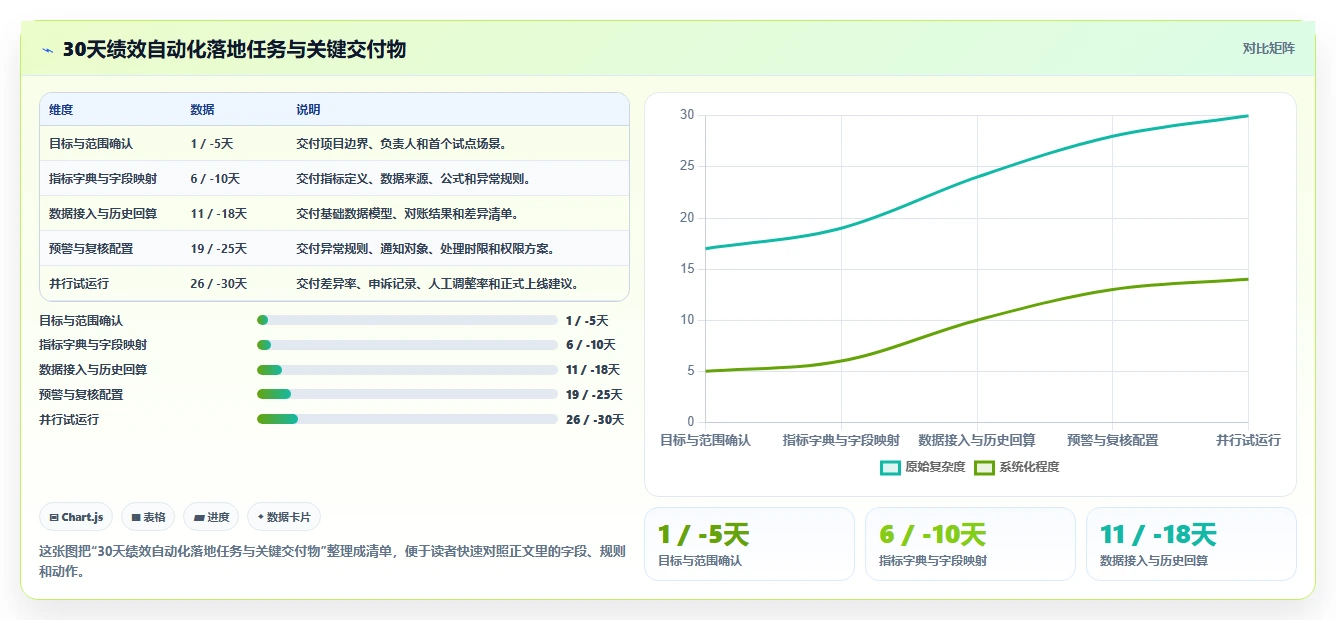This screenshot has height=620, width=1336.
Task: Click the Chart.js tag chip
Action: (x=77, y=517)
